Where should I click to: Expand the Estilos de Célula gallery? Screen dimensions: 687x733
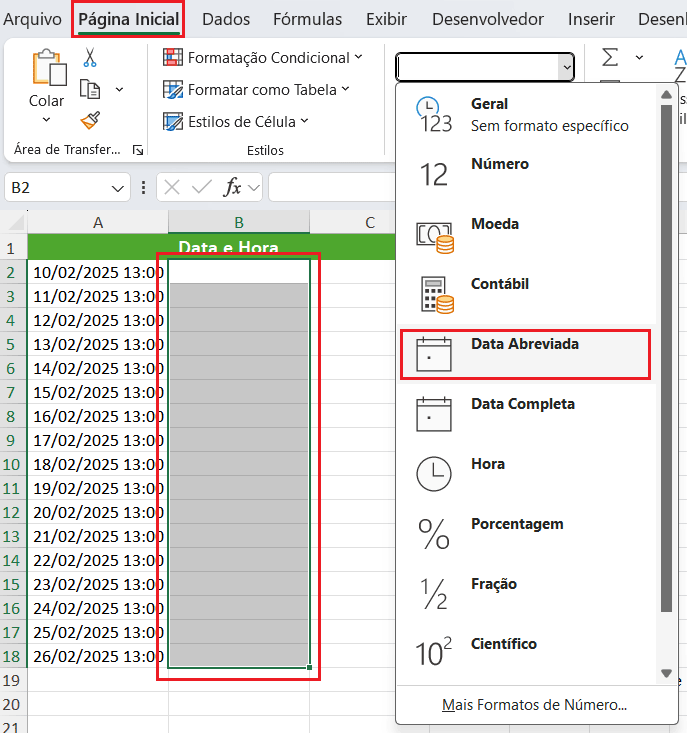coord(236,122)
